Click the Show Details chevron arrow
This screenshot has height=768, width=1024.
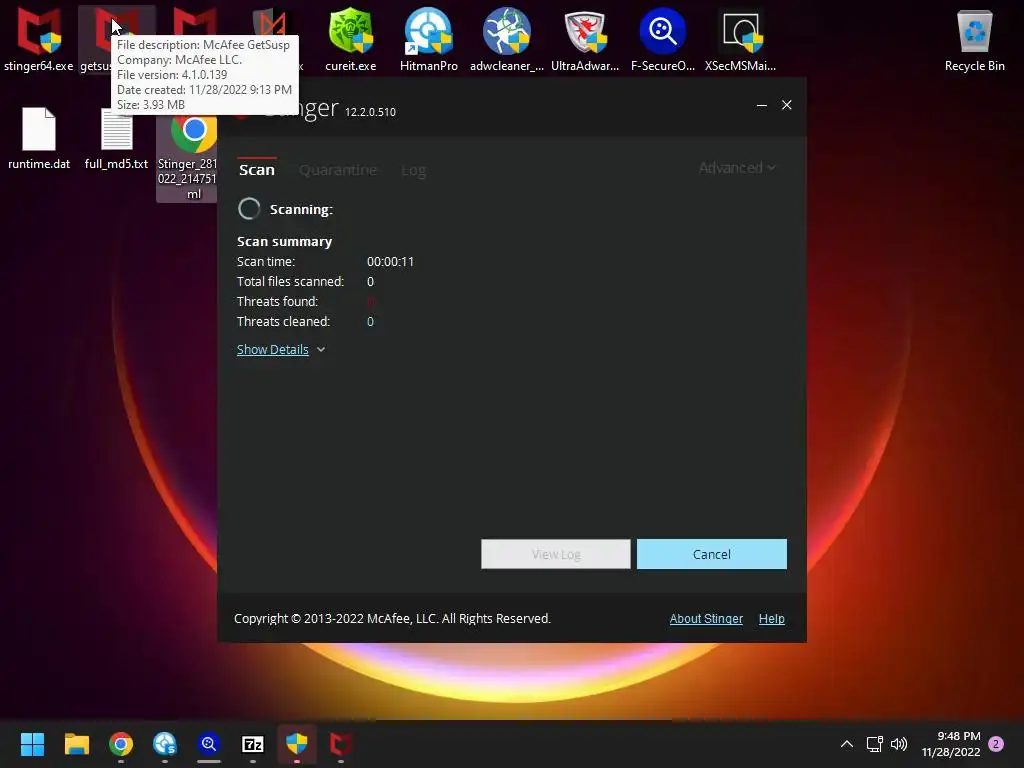[x=321, y=349]
